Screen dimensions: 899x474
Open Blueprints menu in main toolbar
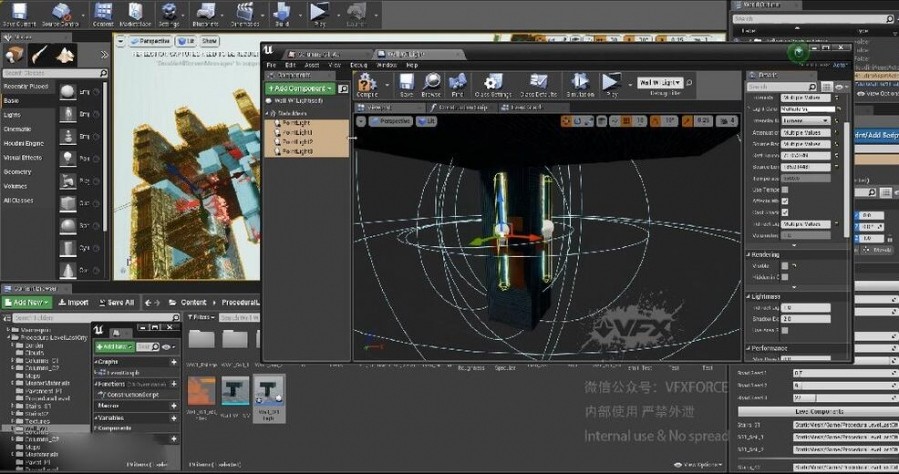(205, 14)
